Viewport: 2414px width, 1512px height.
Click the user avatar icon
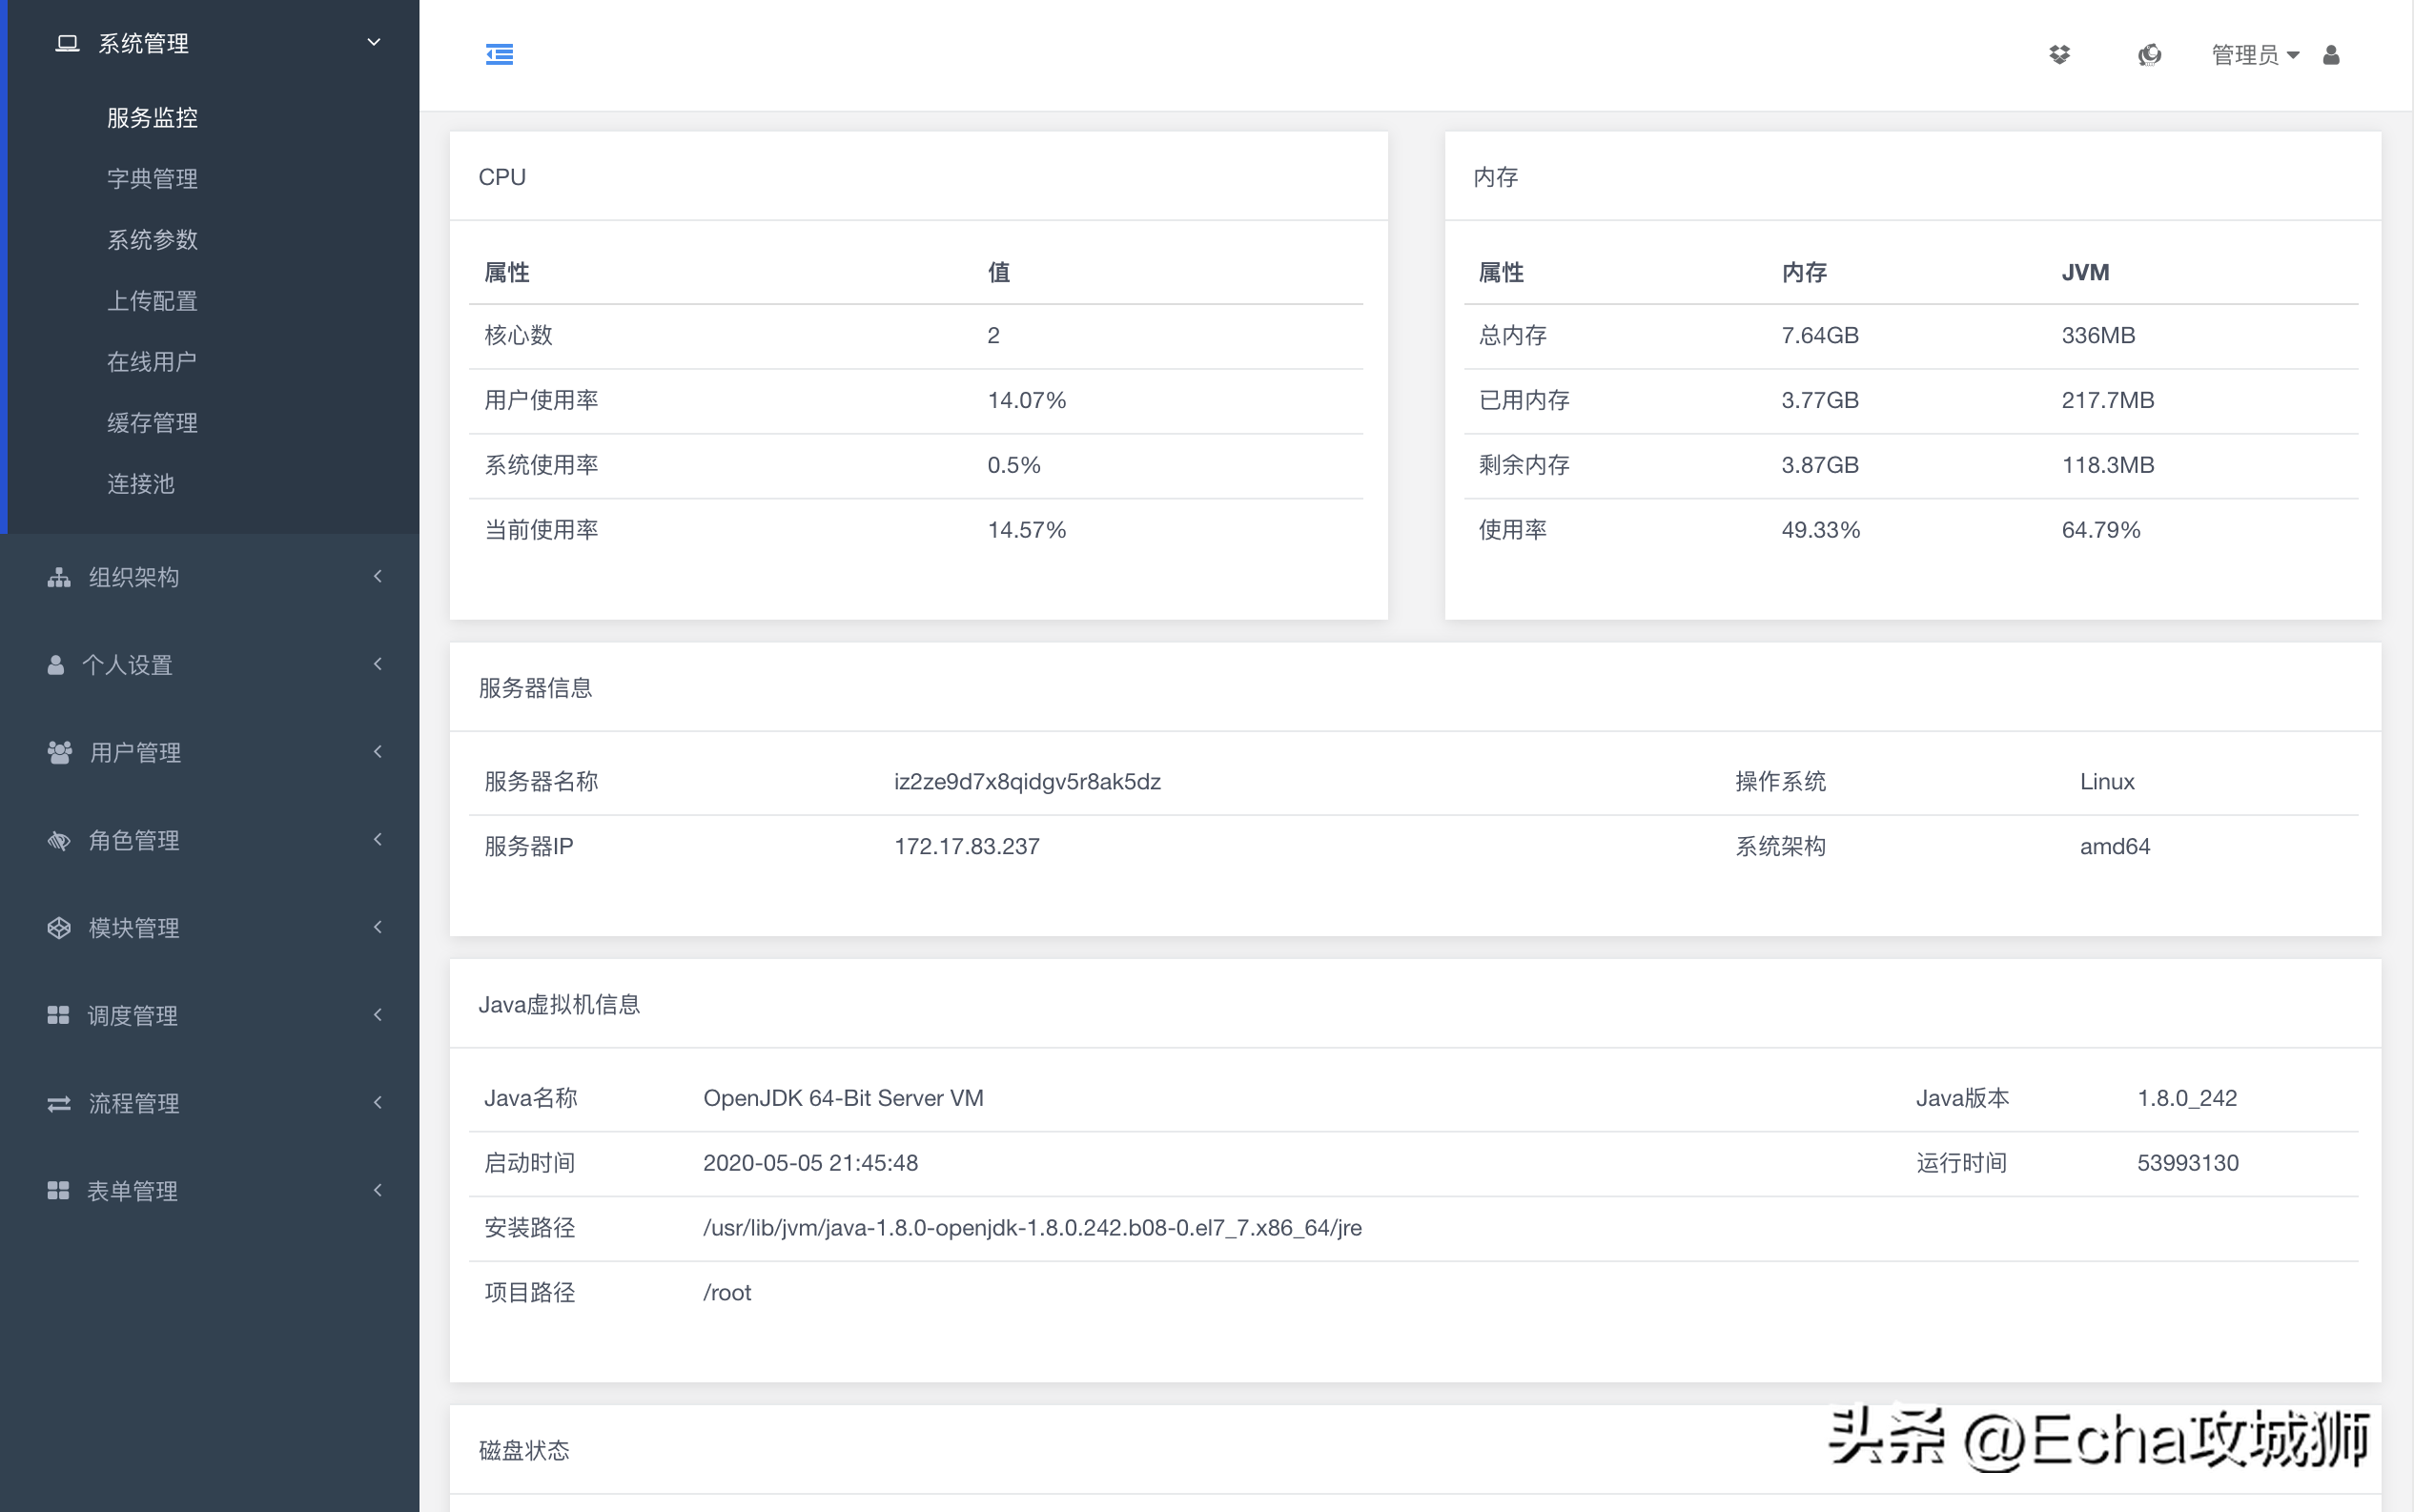point(2331,54)
